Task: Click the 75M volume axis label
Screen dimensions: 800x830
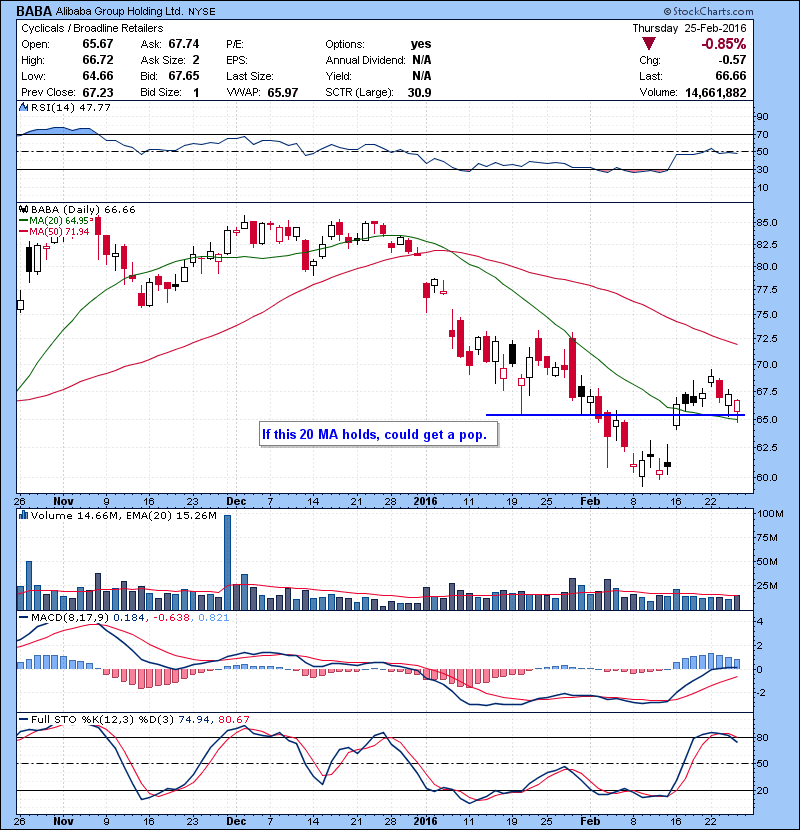Action: (768, 538)
